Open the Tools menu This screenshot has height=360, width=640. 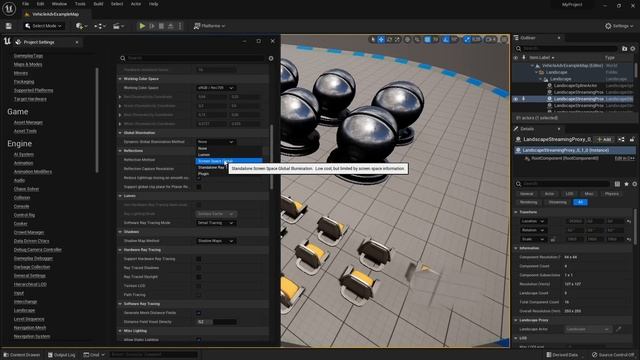(x=80, y=4)
